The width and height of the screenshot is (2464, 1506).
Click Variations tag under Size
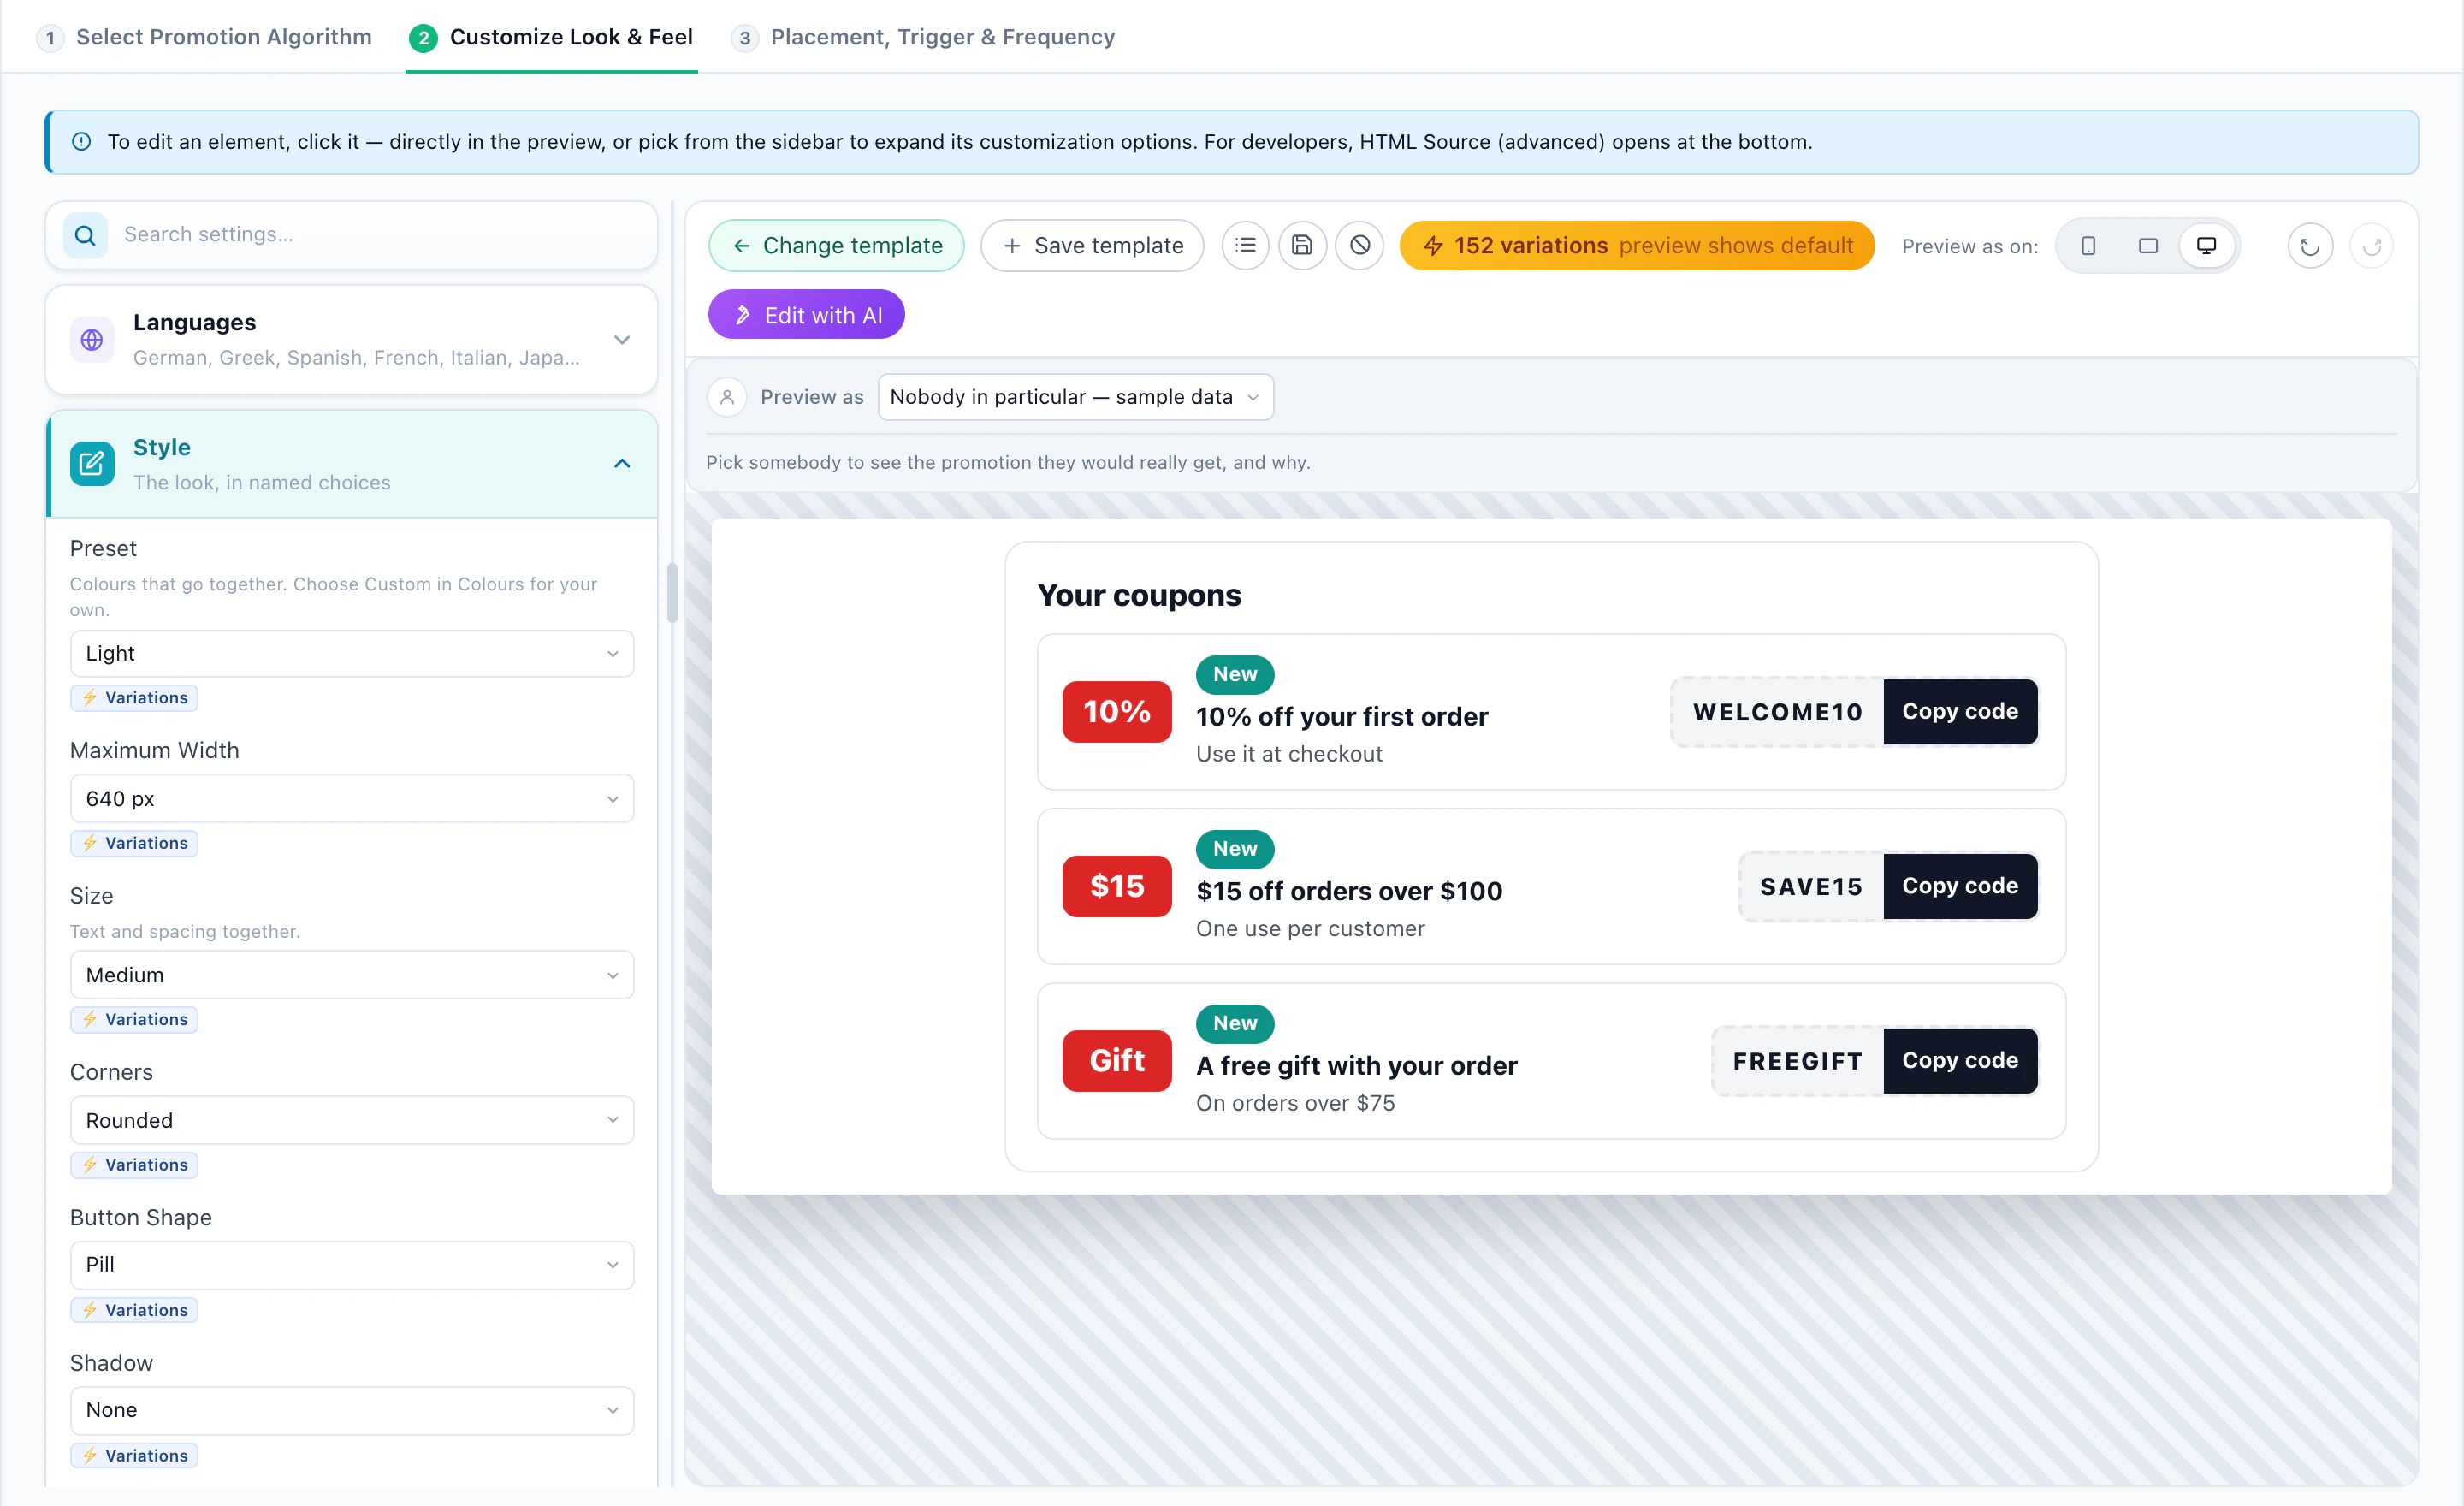[x=134, y=1019]
